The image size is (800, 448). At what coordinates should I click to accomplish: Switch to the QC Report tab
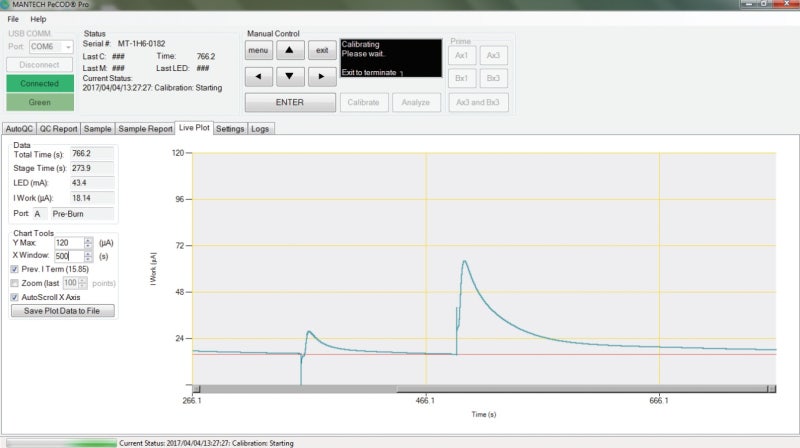coord(59,129)
